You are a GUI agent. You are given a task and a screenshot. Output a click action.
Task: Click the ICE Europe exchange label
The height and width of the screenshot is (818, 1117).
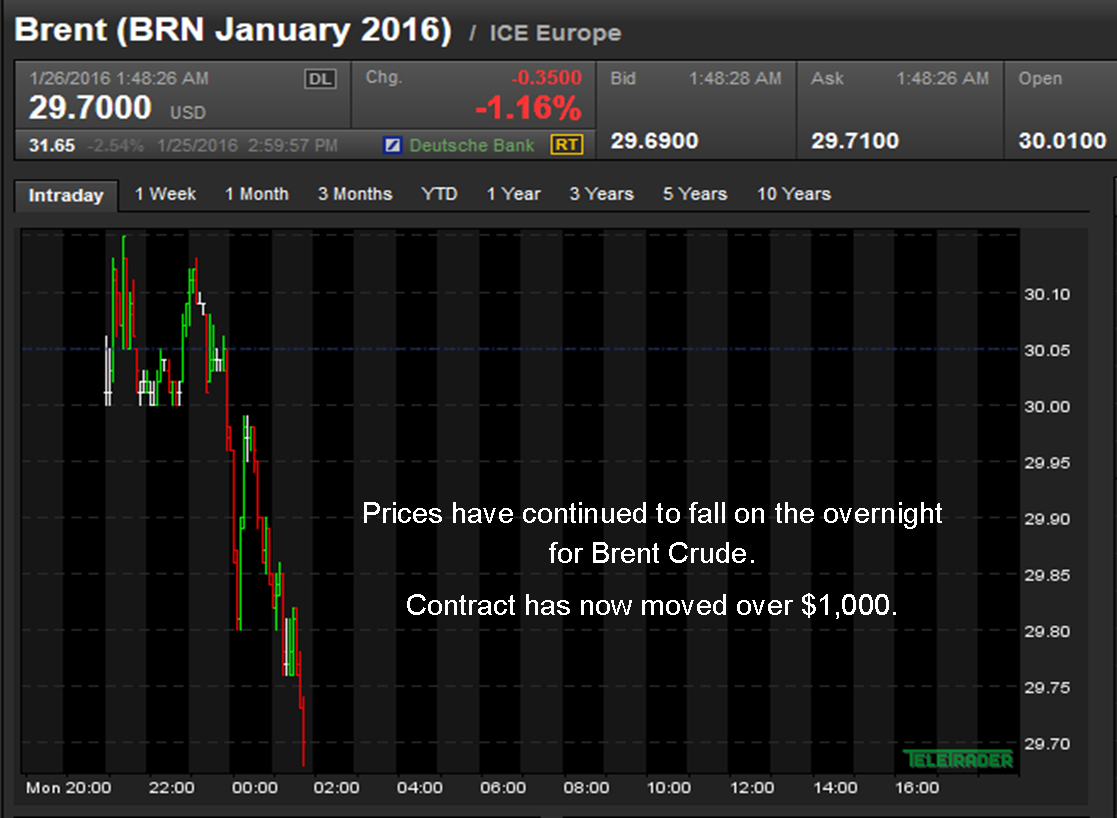click(x=554, y=33)
